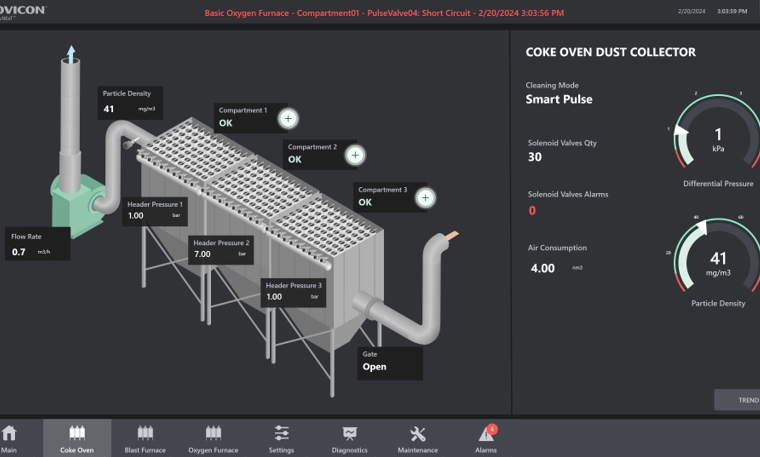The width and height of the screenshot is (760, 457).
Task: Click the Smart Pulse cleaning mode
Action: [x=559, y=99]
